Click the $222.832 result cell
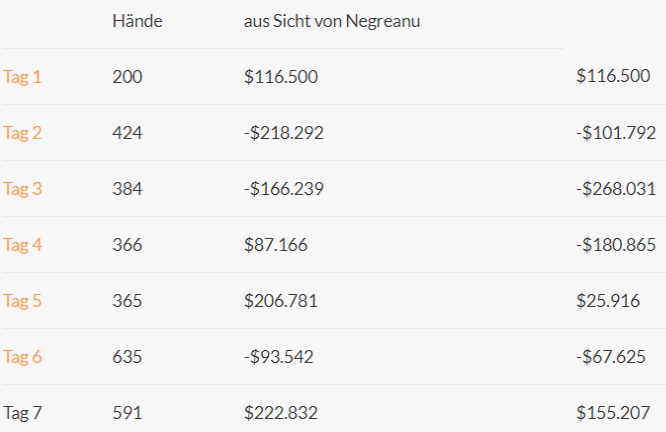666x432 pixels. coord(281,412)
